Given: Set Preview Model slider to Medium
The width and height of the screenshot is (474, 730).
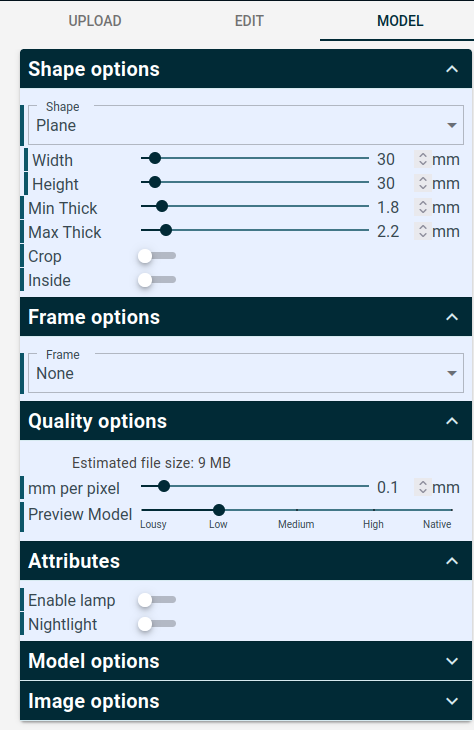Looking at the screenshot, I should coord(297,510).
